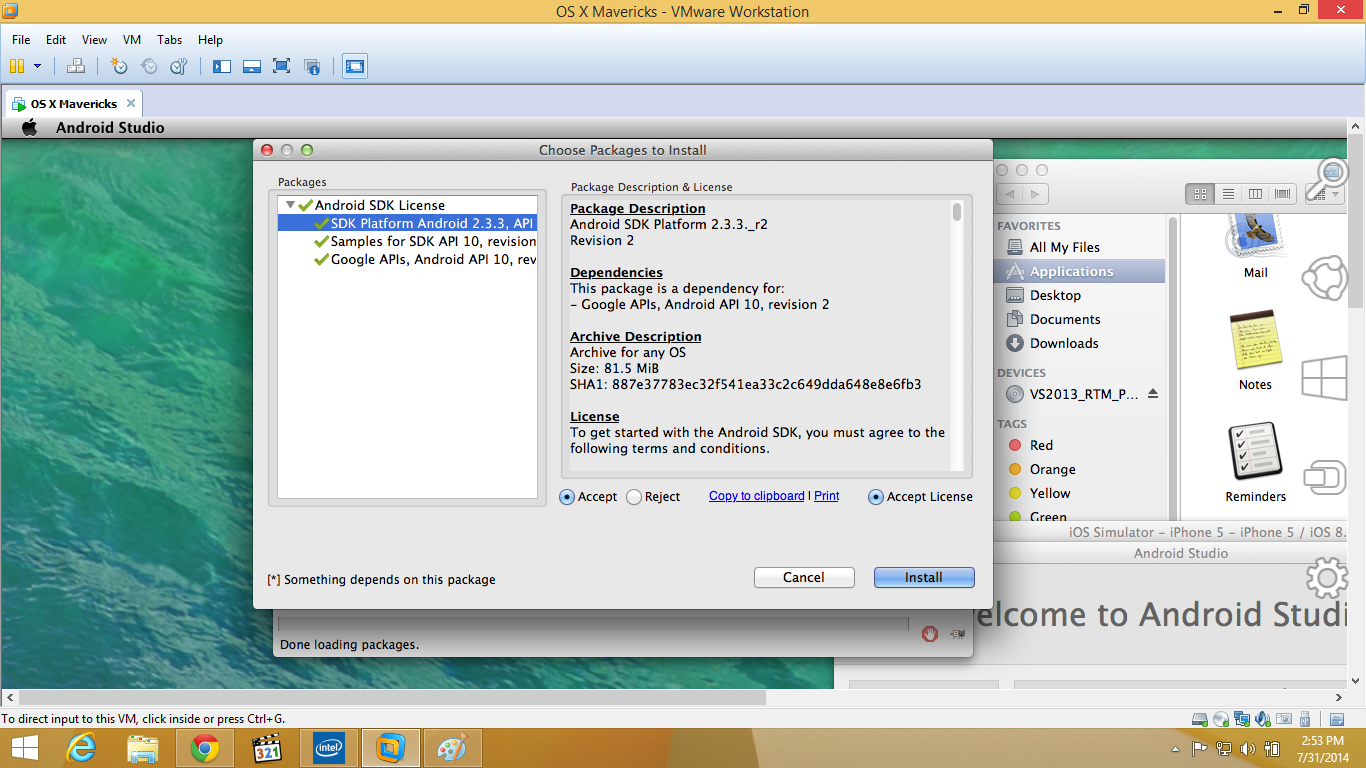Select the Reject radio button
This screenshot has width=1366, height=768.
click(634, 497)
